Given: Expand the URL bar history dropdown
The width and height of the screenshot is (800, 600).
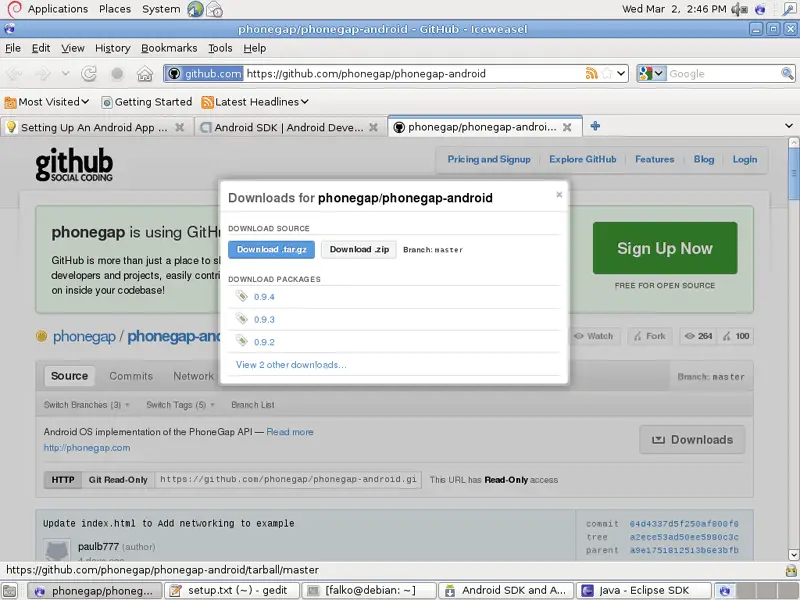Looking at the screenshot, I should (621, 73).
